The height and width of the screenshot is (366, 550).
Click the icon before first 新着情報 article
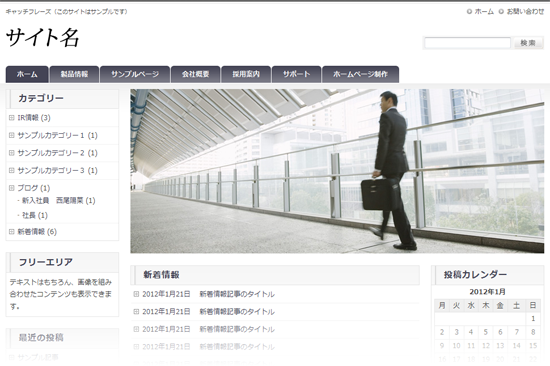[x=136, y=294]
